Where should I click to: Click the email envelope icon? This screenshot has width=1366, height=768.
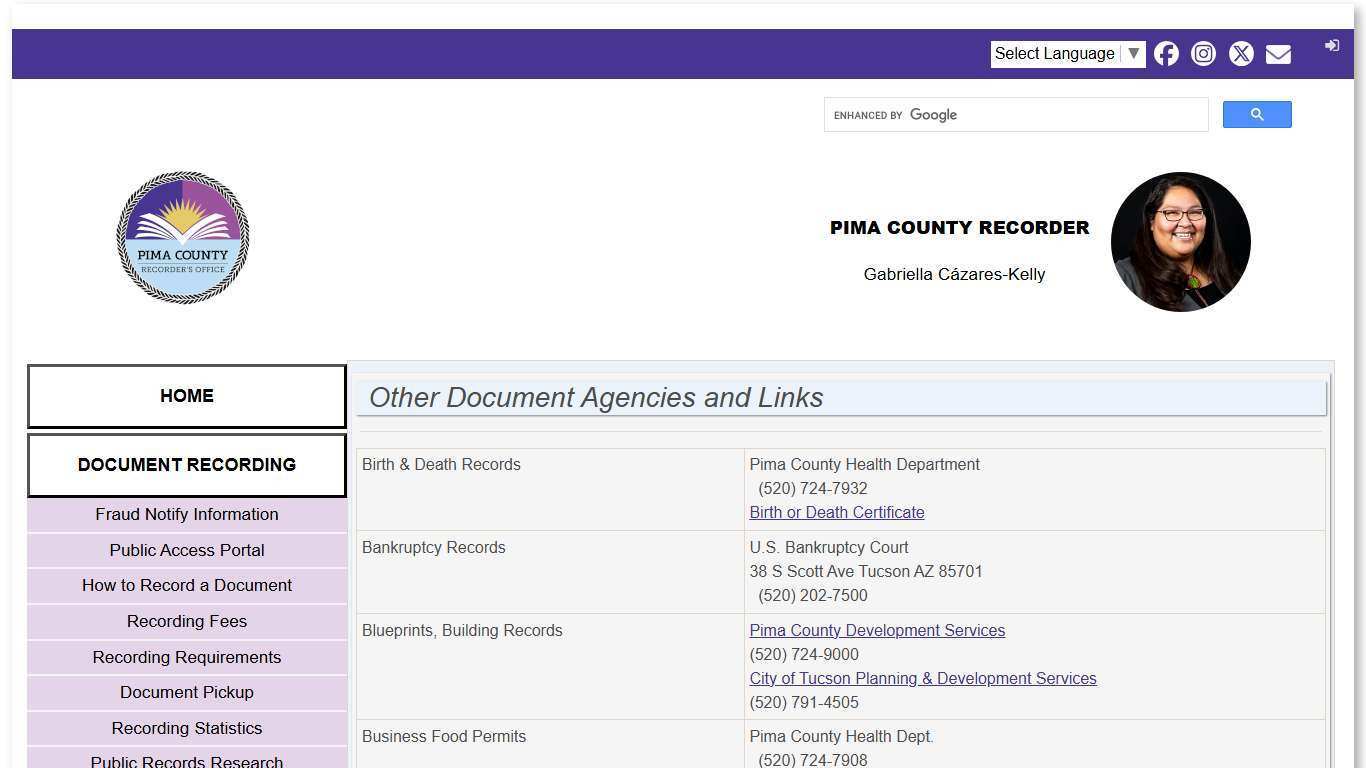1278,54
